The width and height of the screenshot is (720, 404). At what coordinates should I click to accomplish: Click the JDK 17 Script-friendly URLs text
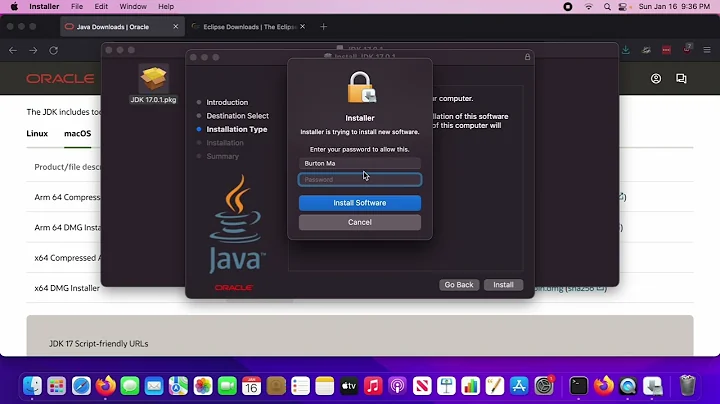click(99, 344)
